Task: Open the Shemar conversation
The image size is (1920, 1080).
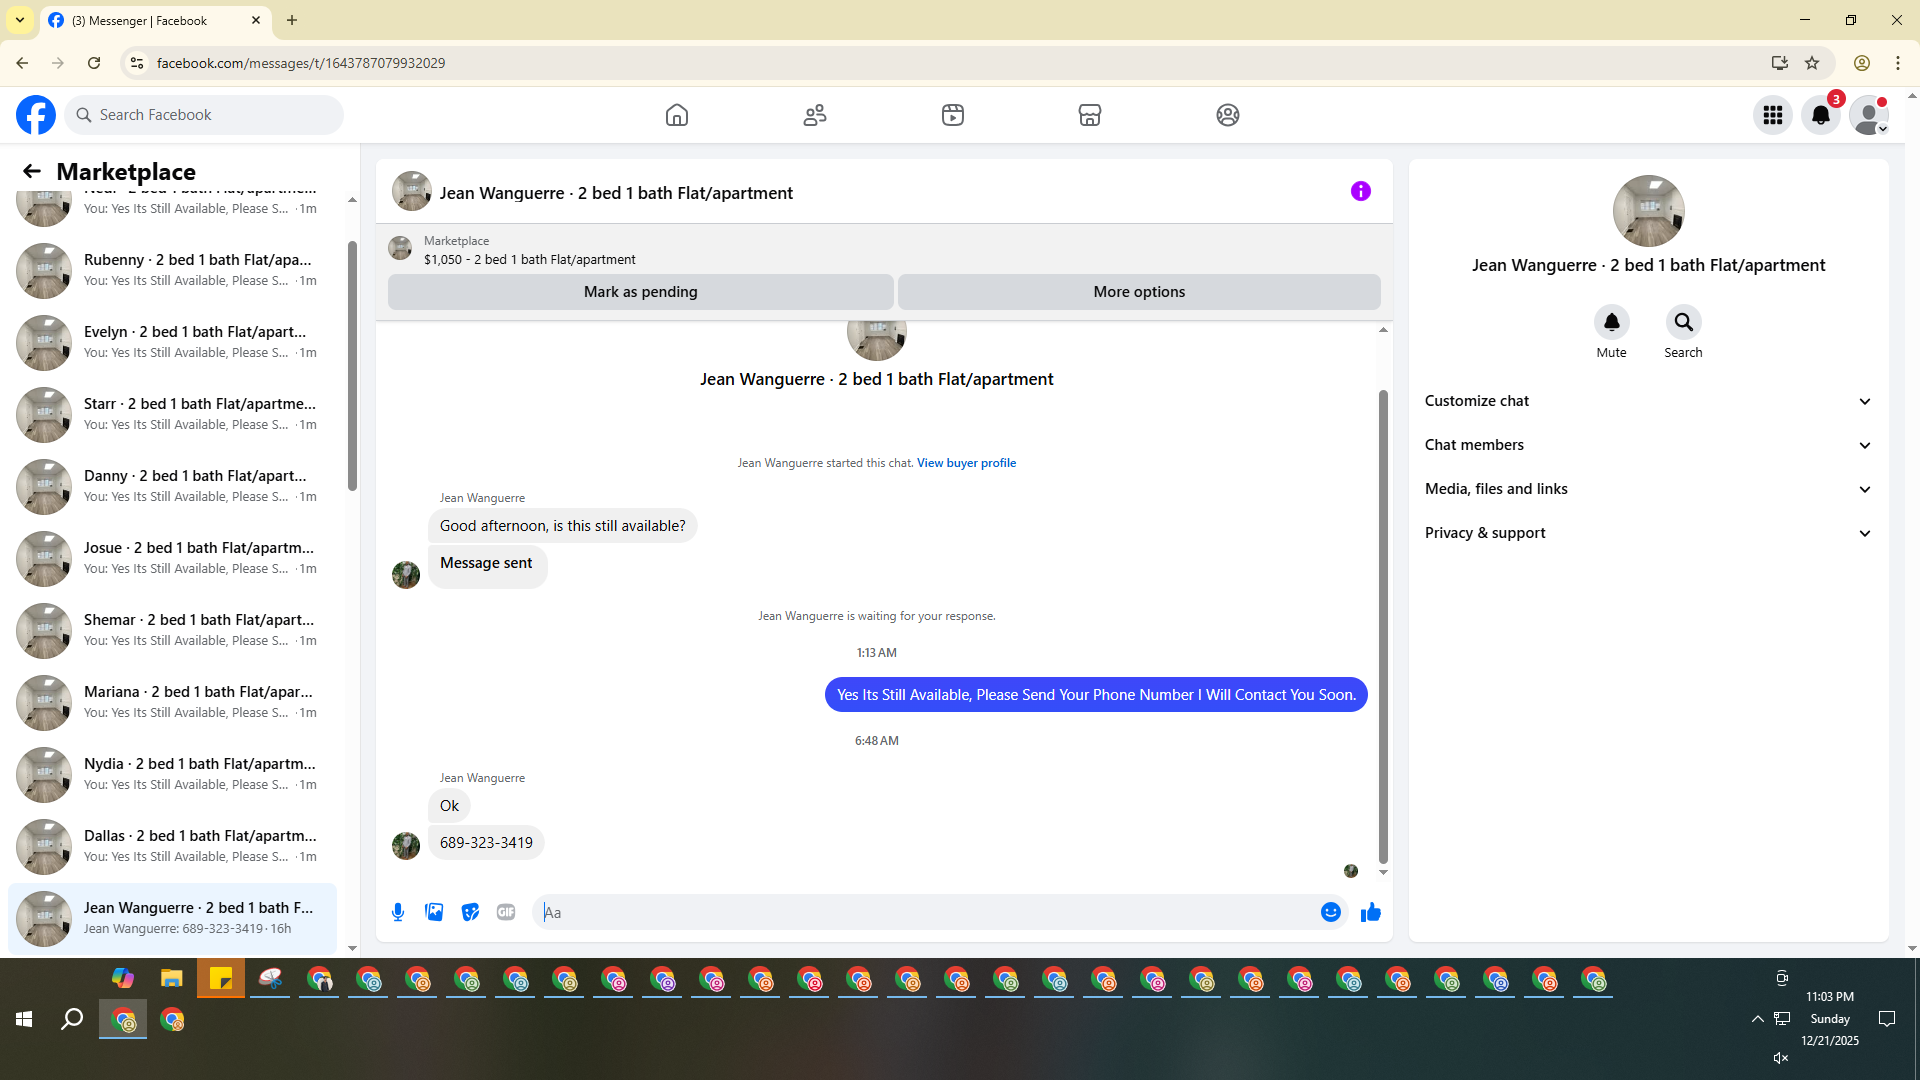Action: (x=172, y=631)
